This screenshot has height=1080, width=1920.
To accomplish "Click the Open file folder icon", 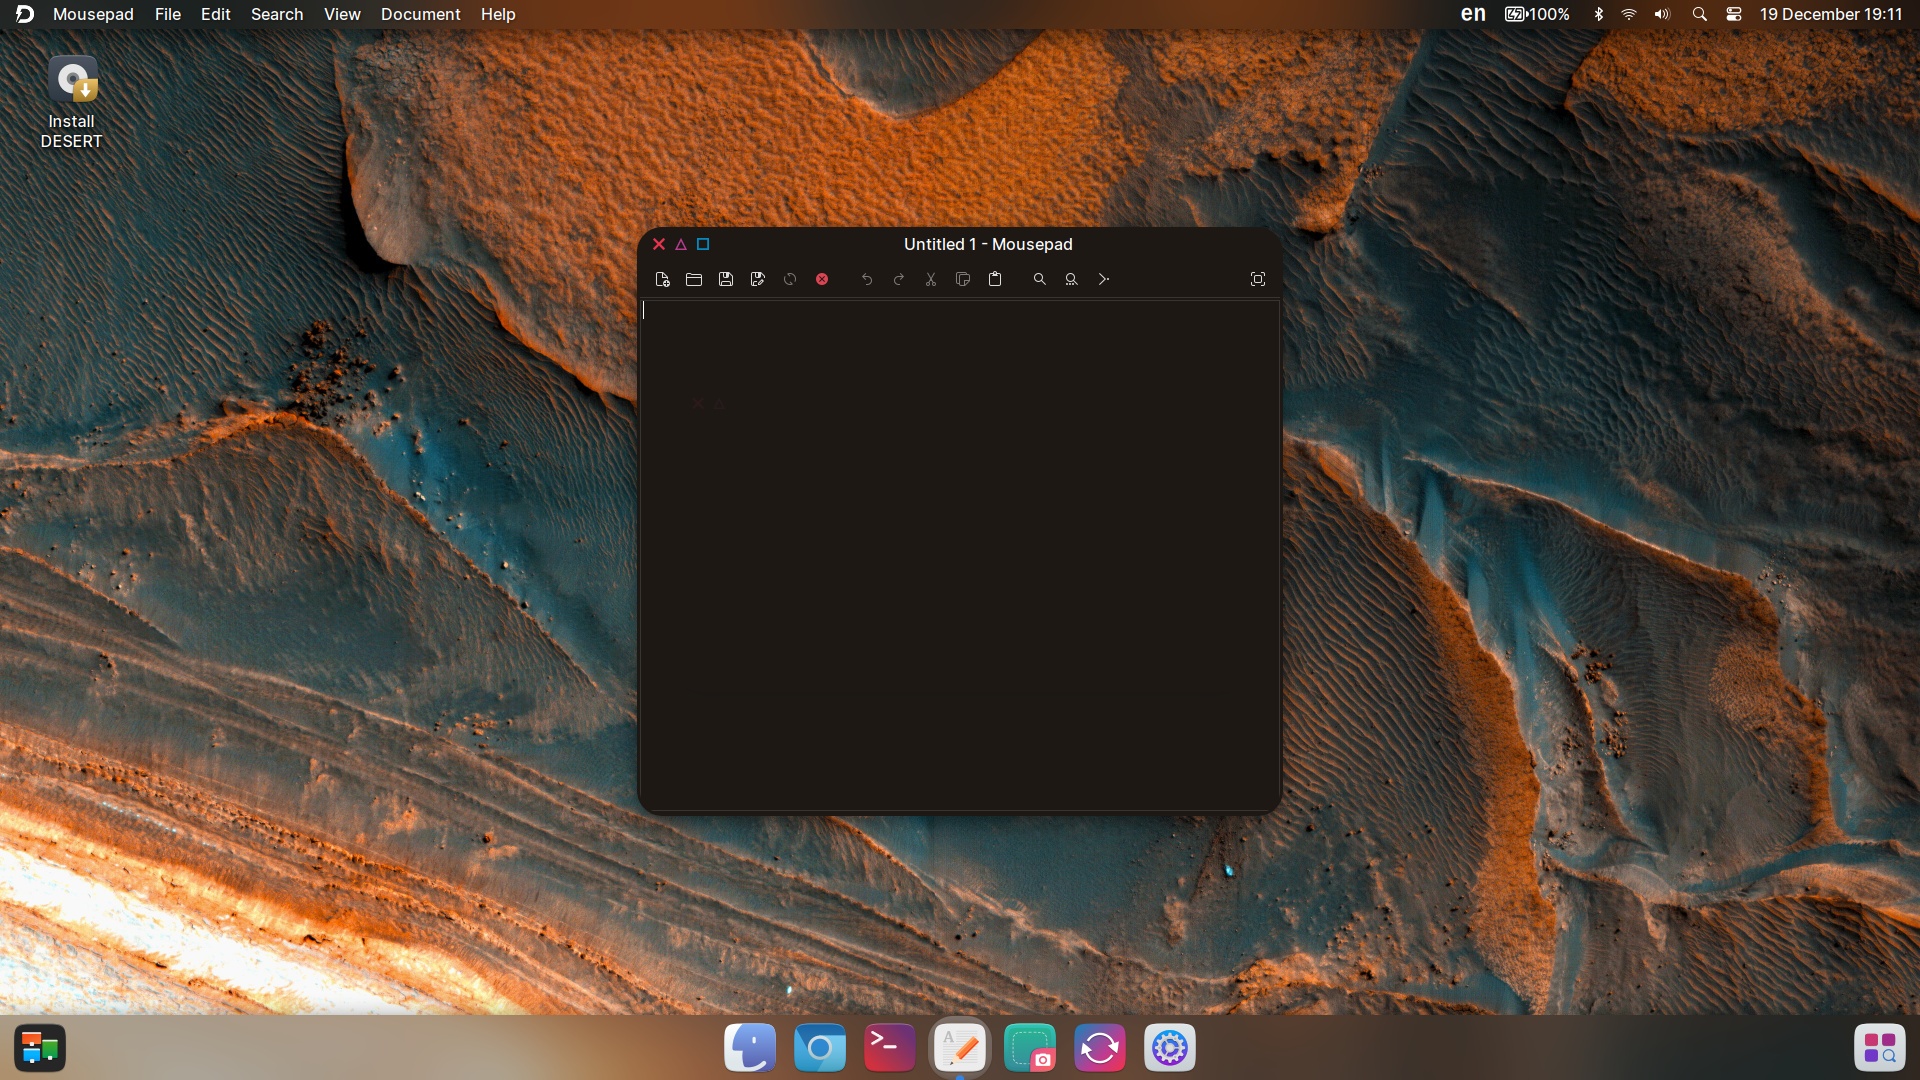I will pos(694,280).
